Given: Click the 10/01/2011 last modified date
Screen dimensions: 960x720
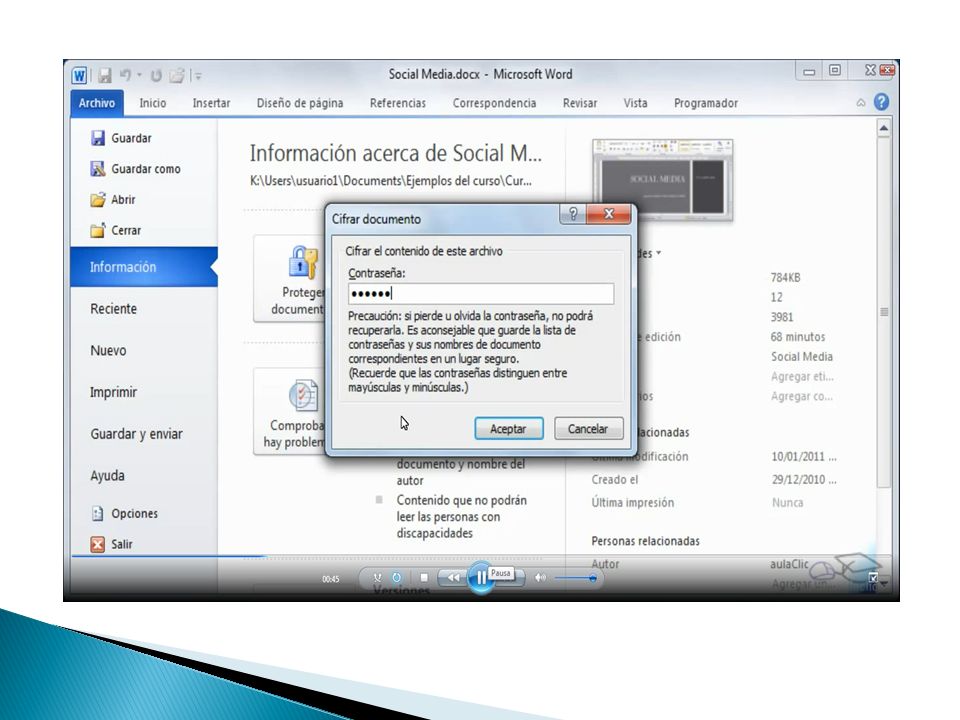Looking at the screenshot, I should pyautogui.click(x=804, y=456).
